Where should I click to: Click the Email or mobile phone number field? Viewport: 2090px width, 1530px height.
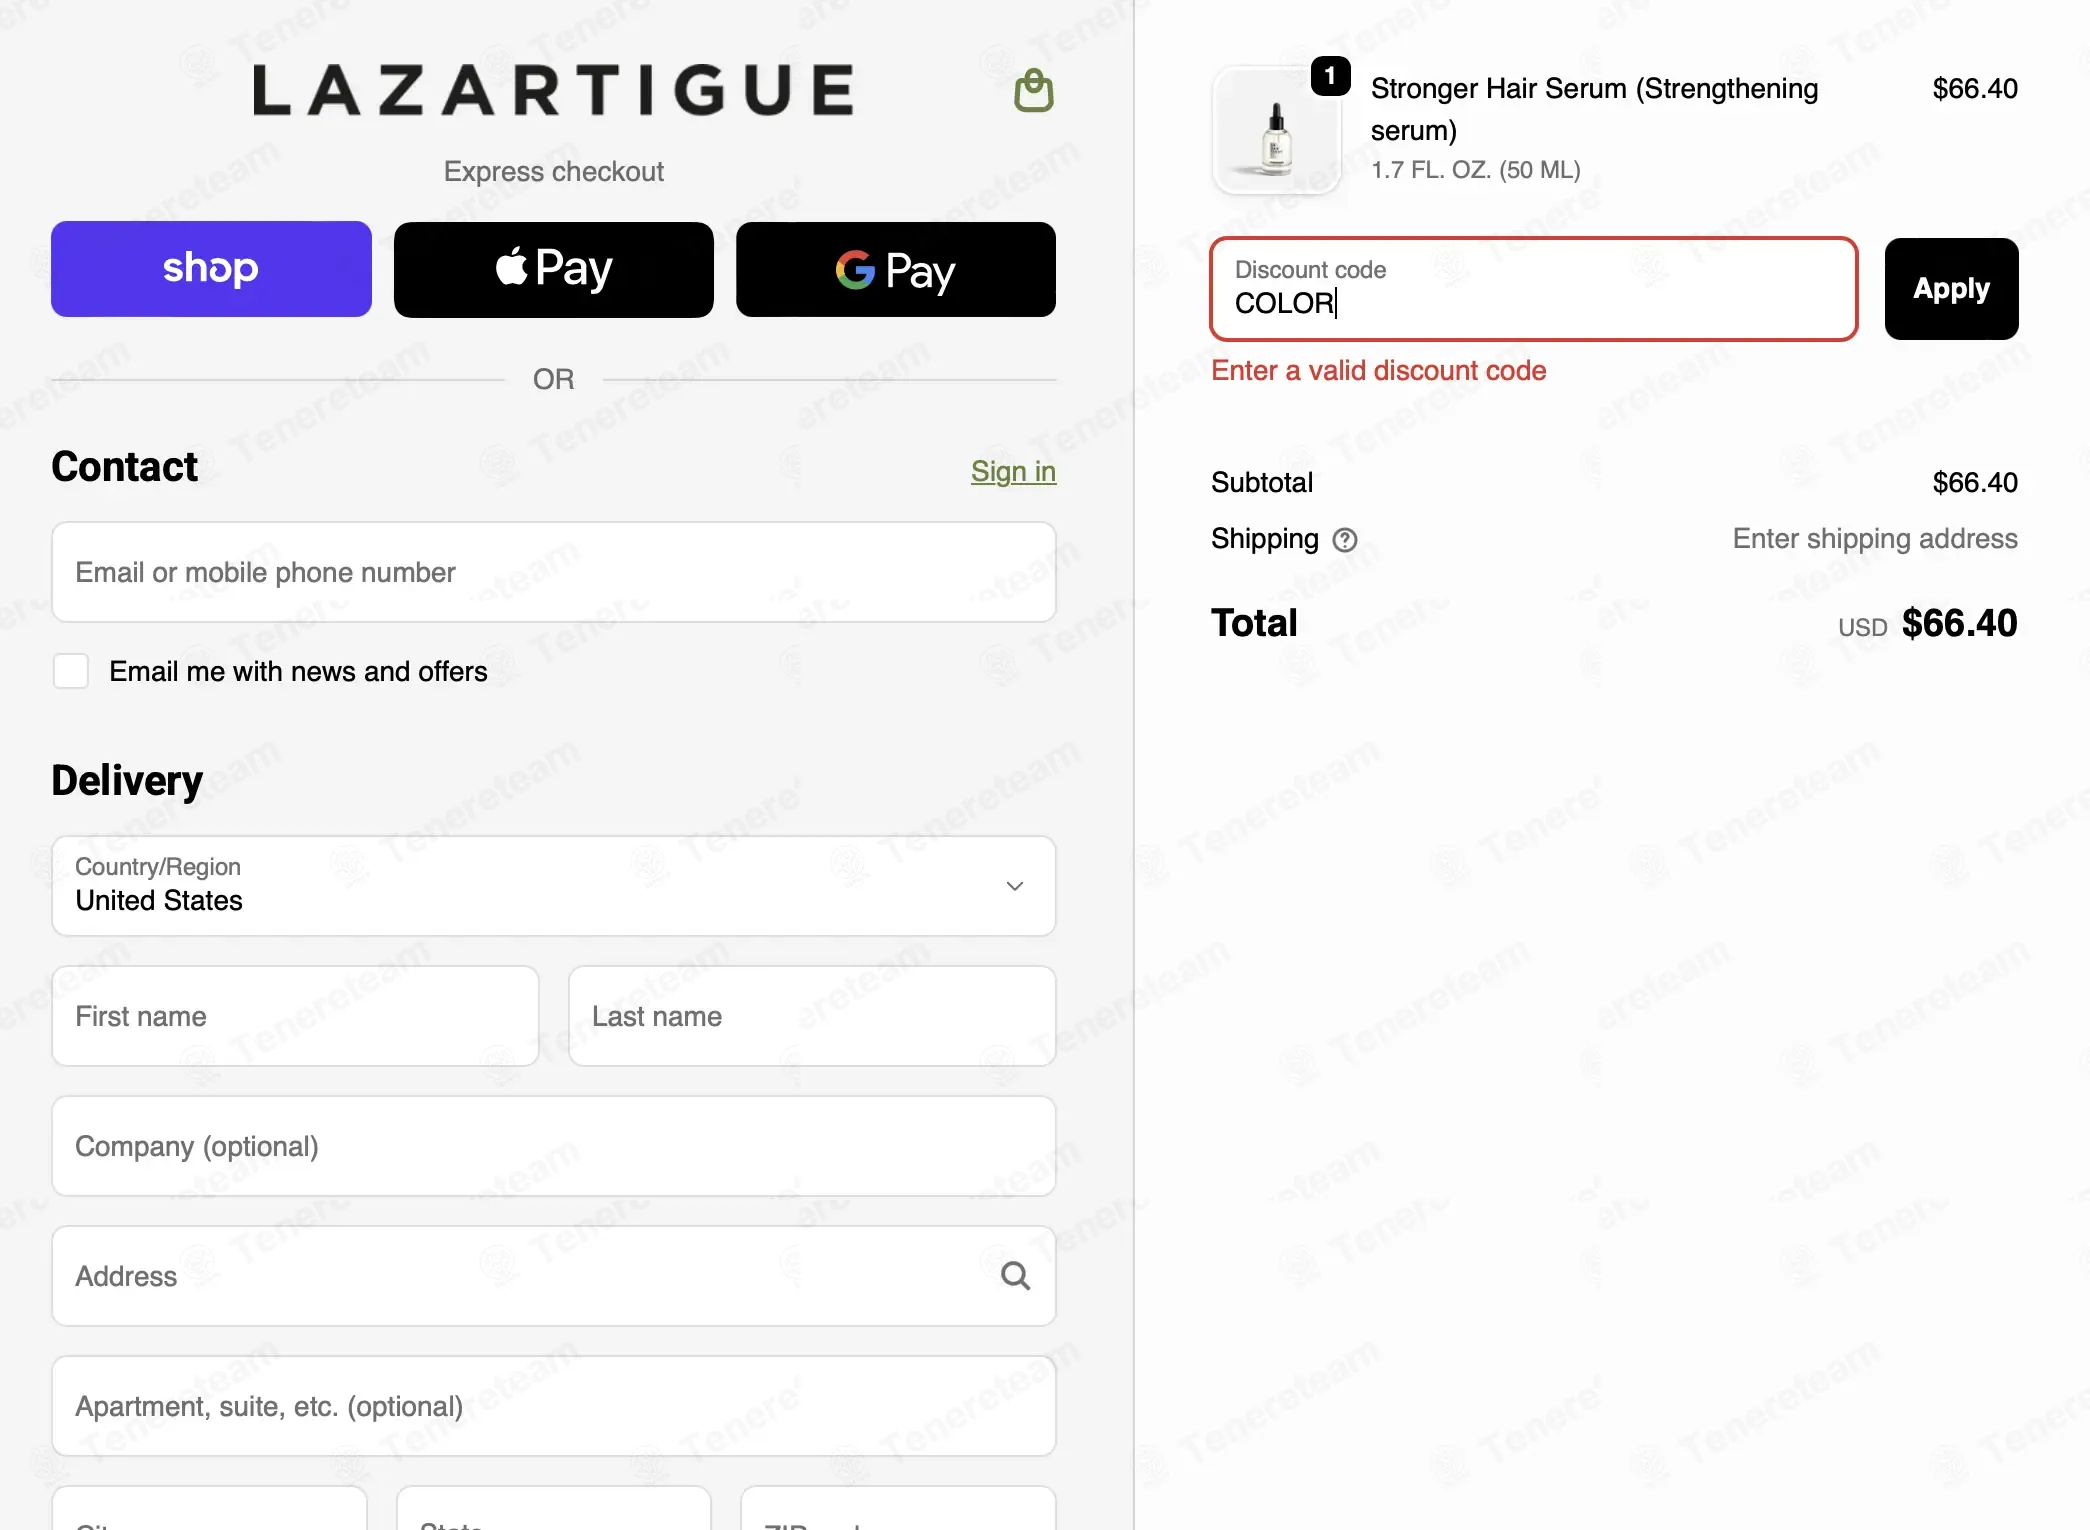[554, 572]
